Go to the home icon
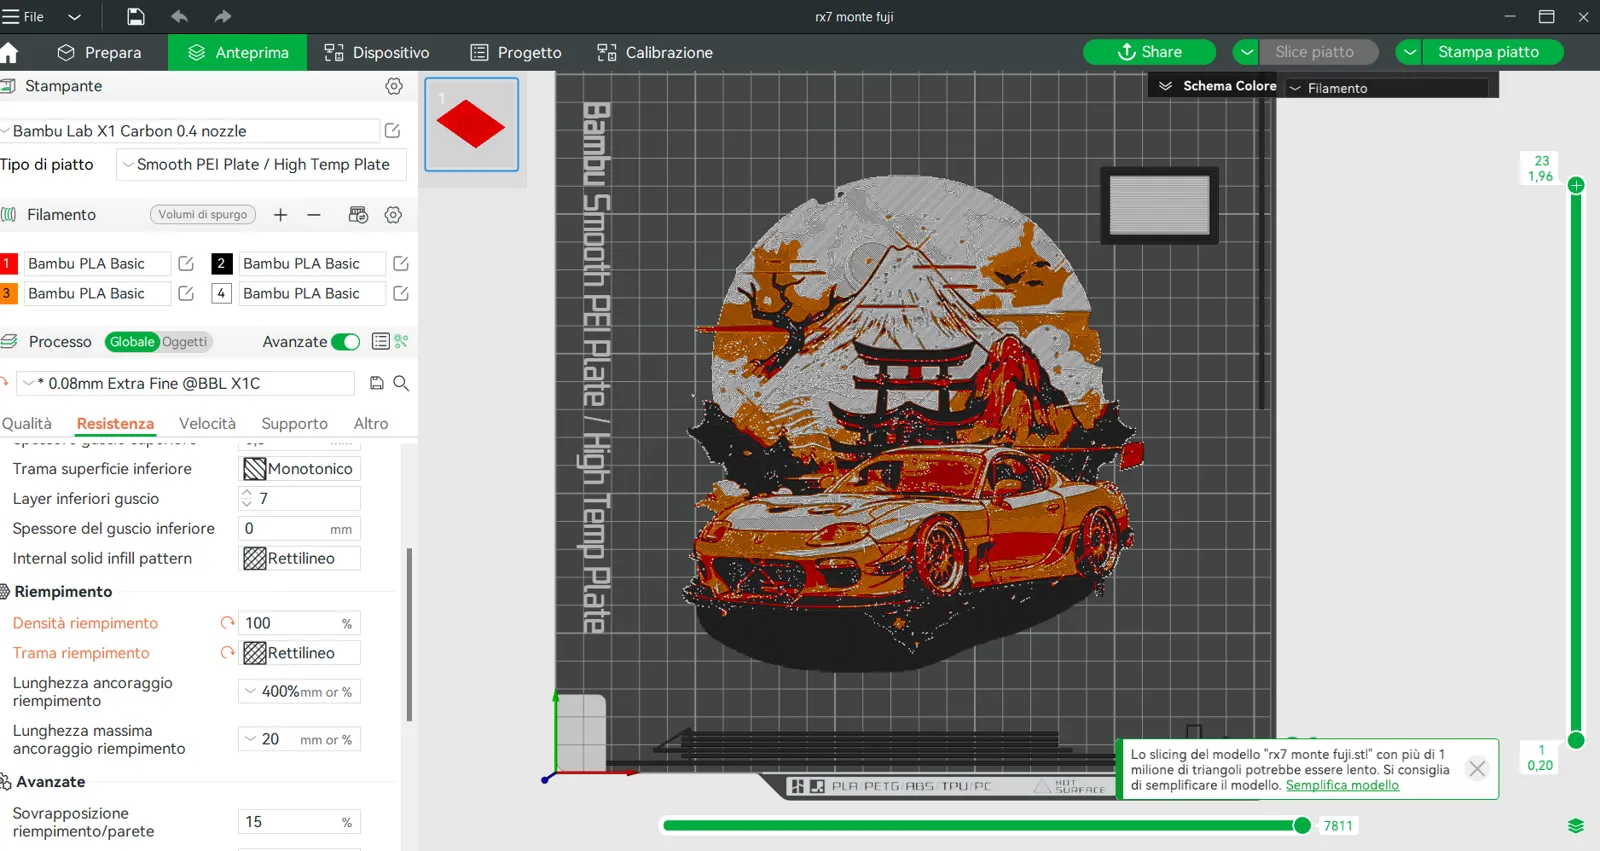 [9, 53]
